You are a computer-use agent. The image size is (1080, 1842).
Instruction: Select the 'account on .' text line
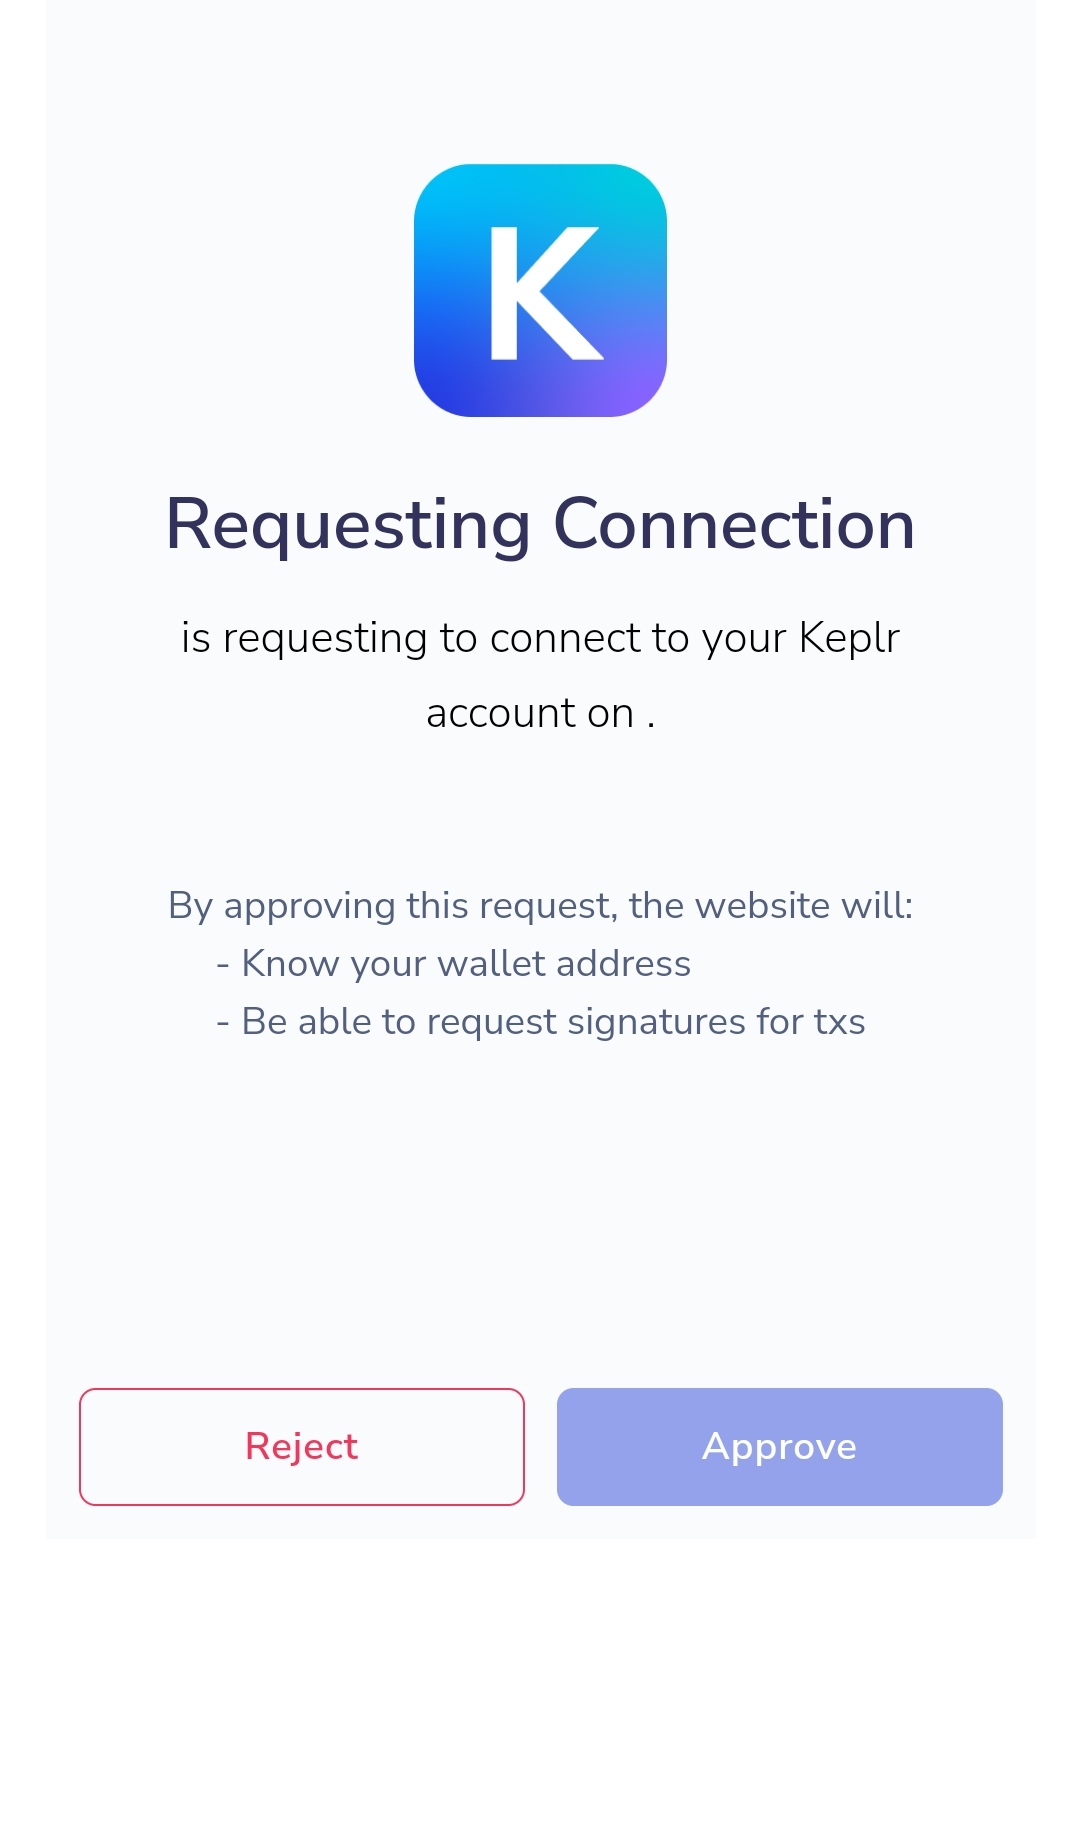pos(540,713)
